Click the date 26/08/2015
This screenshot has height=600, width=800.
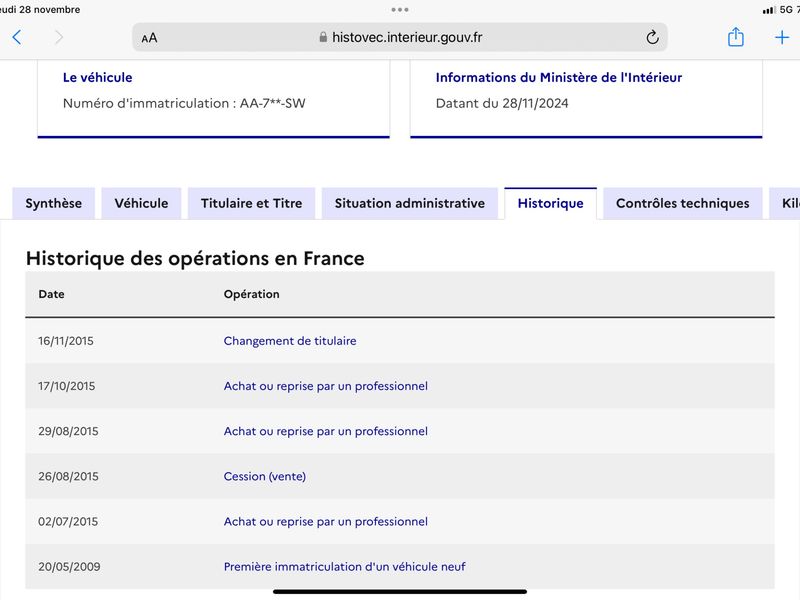click(x=68, y=477)
